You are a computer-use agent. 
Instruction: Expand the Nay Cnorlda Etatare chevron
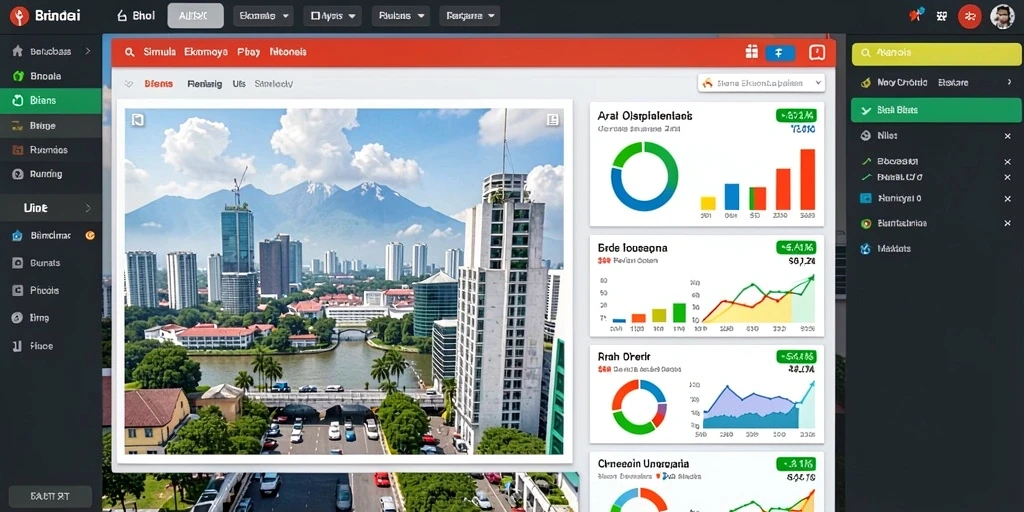tap(1008, 82)
